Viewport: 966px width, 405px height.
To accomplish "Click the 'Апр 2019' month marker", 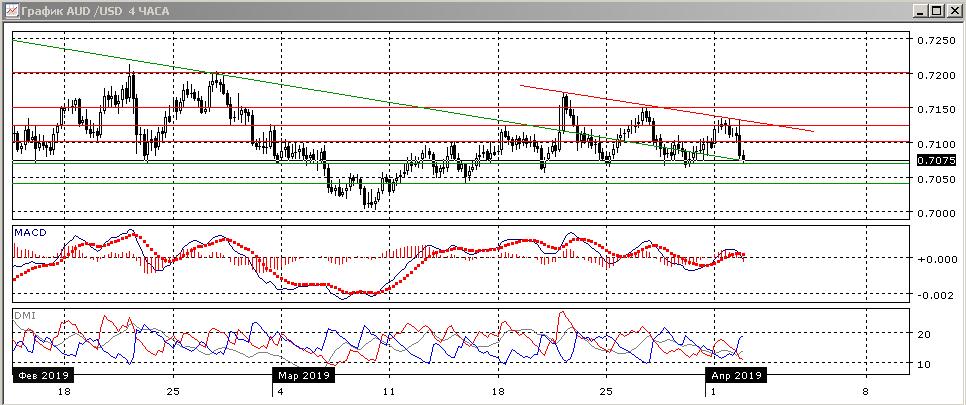I will point(735,376).
